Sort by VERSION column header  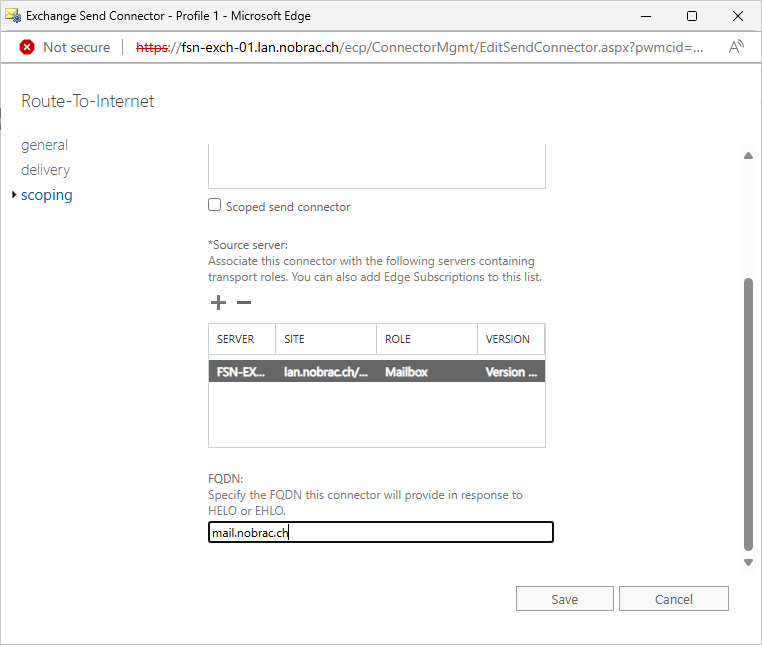coord(511,339)
